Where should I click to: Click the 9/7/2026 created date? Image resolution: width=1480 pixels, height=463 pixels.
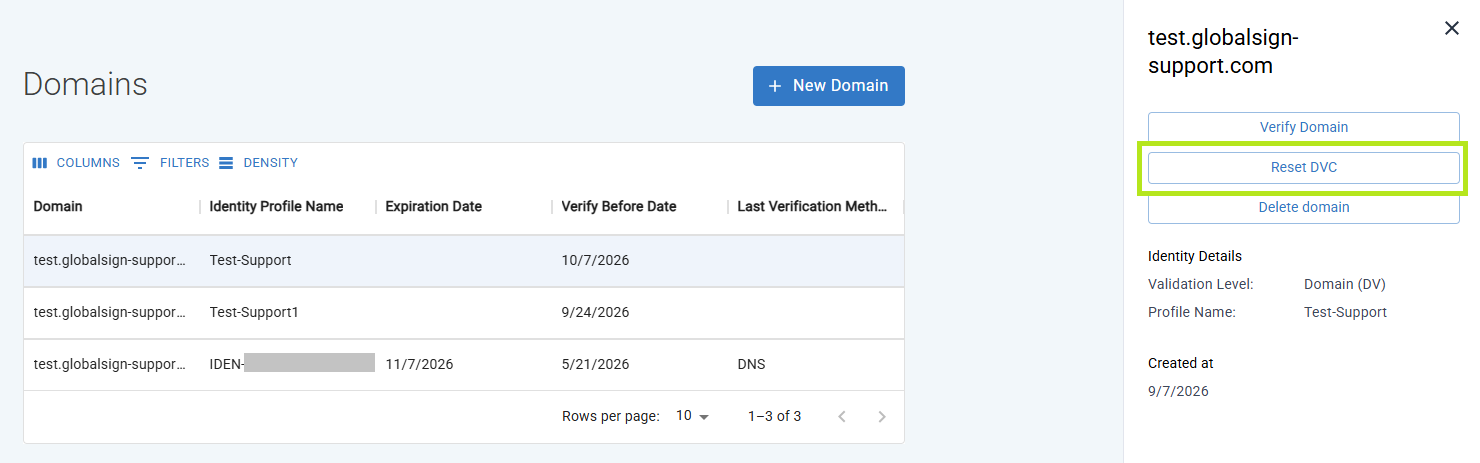pos(1178,392)
